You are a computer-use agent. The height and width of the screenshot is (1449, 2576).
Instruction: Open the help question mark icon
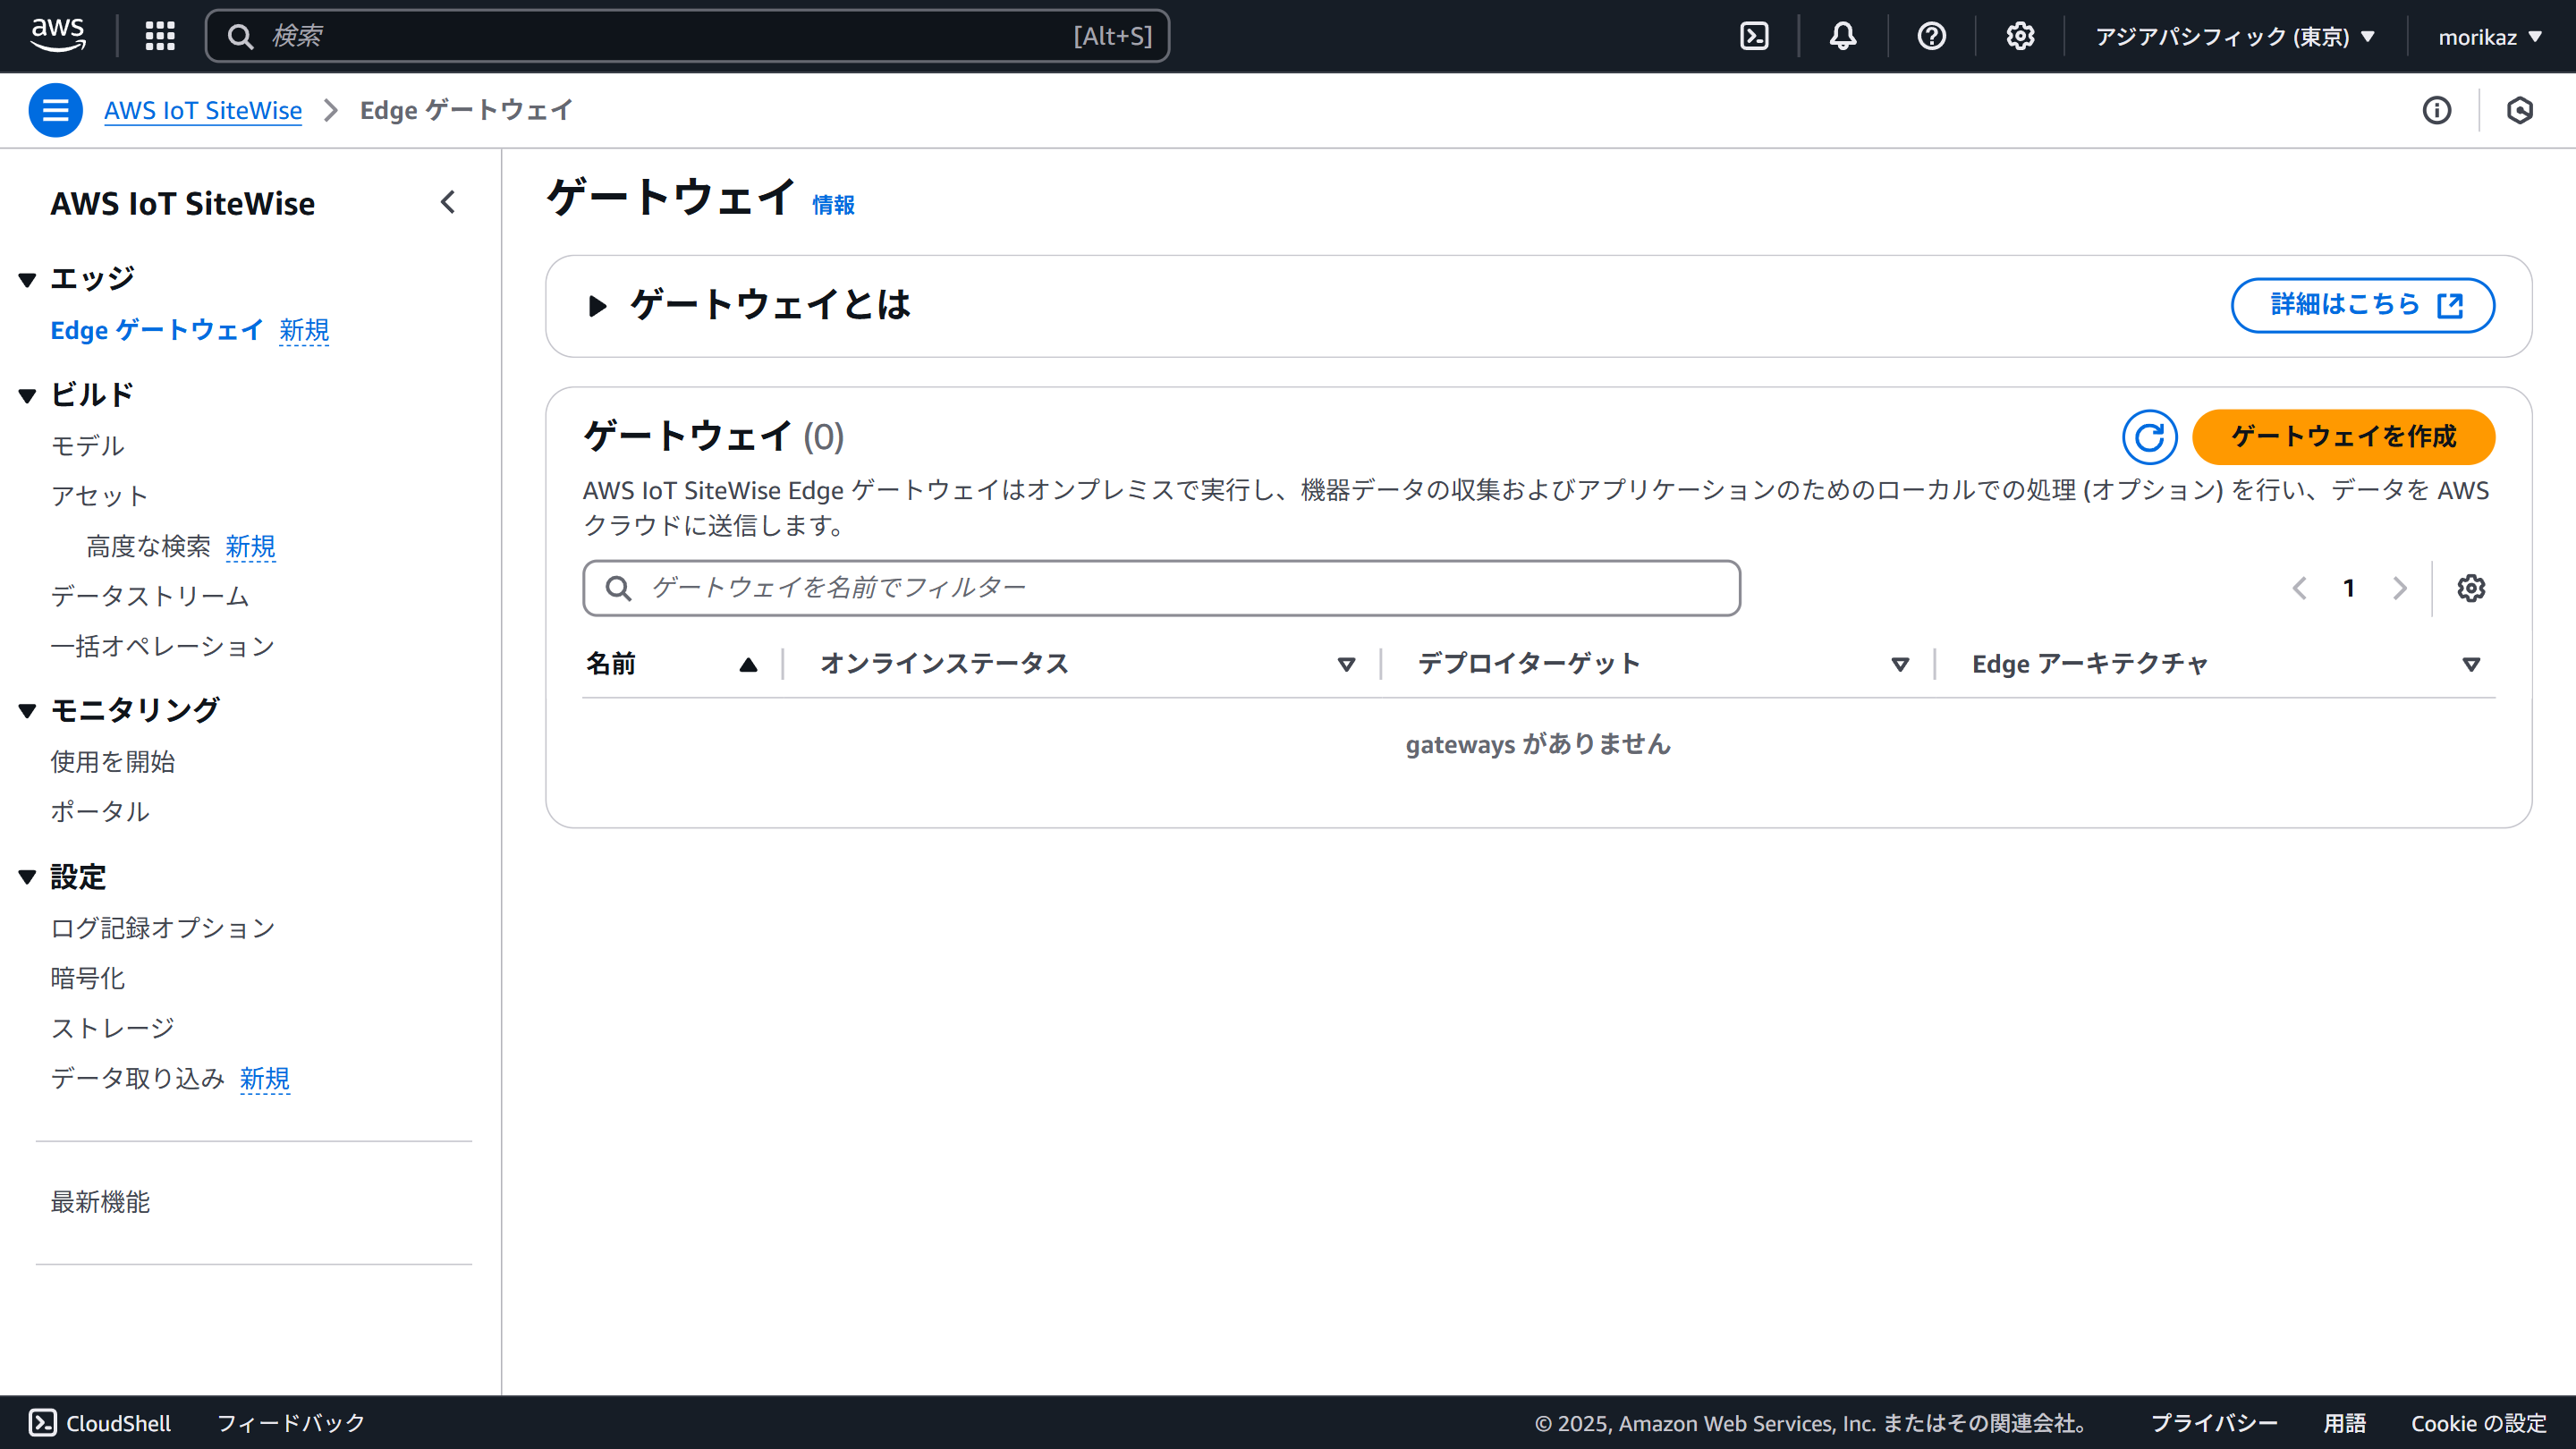click(x=1931, y=36)
